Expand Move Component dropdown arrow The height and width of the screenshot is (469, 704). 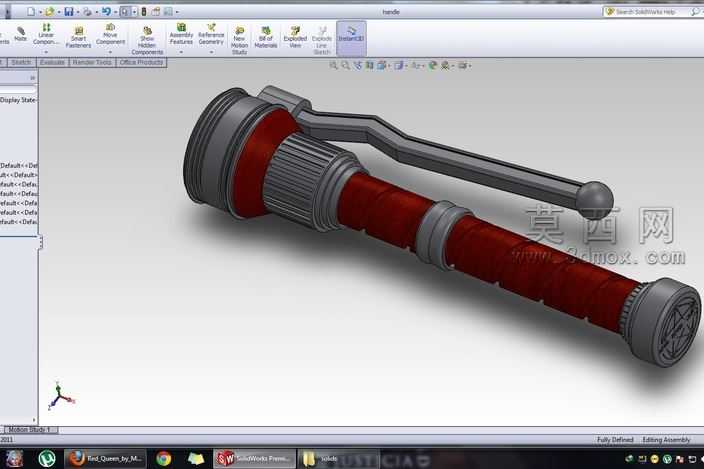pyautogui.click(x=110, y=52)
